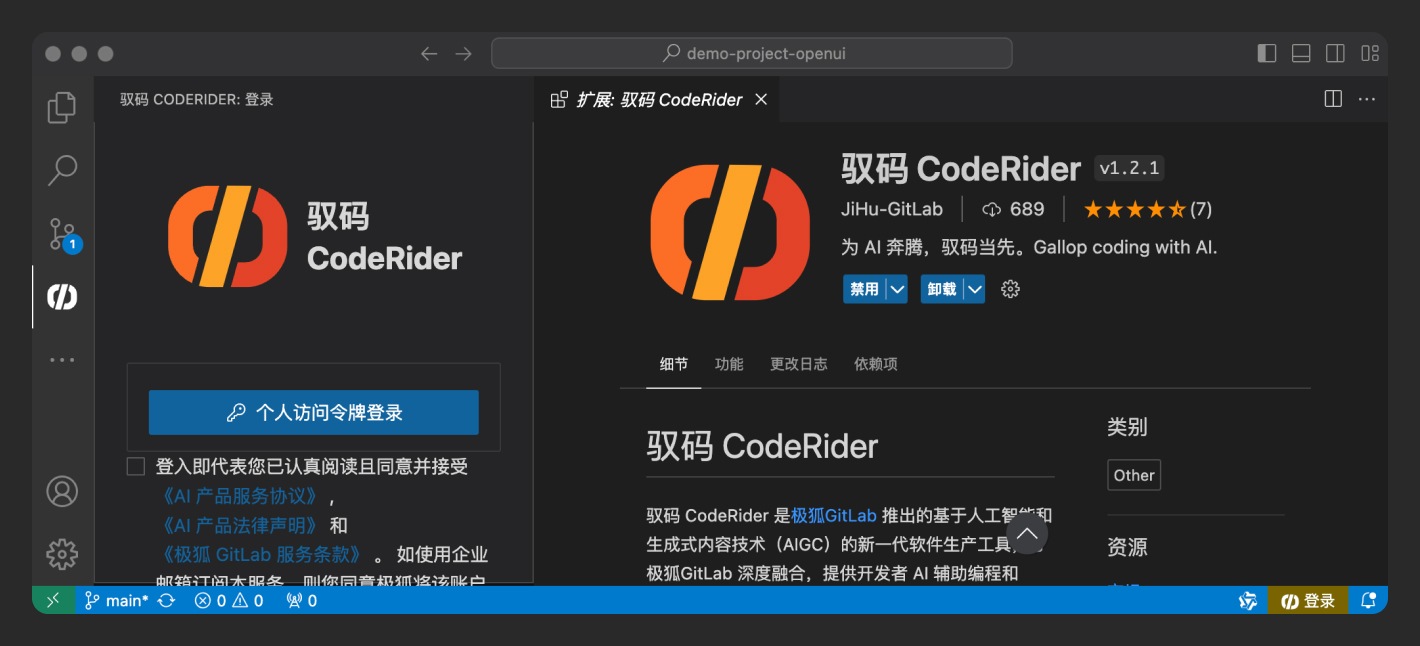
Task: Switch to the 更改日志 tab
Action: click(798, 364)
